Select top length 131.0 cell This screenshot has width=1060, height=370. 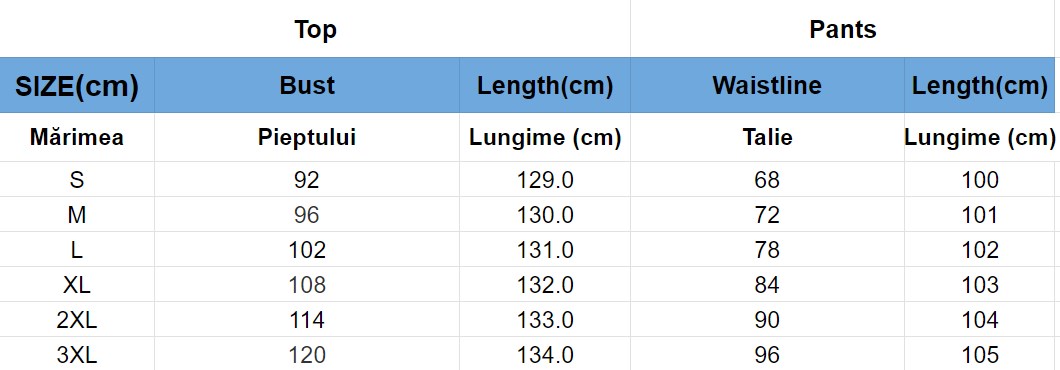point(545,250)
